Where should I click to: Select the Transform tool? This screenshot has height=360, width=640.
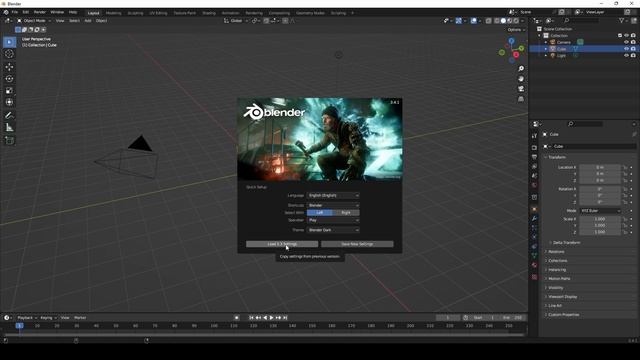(9, 102)
